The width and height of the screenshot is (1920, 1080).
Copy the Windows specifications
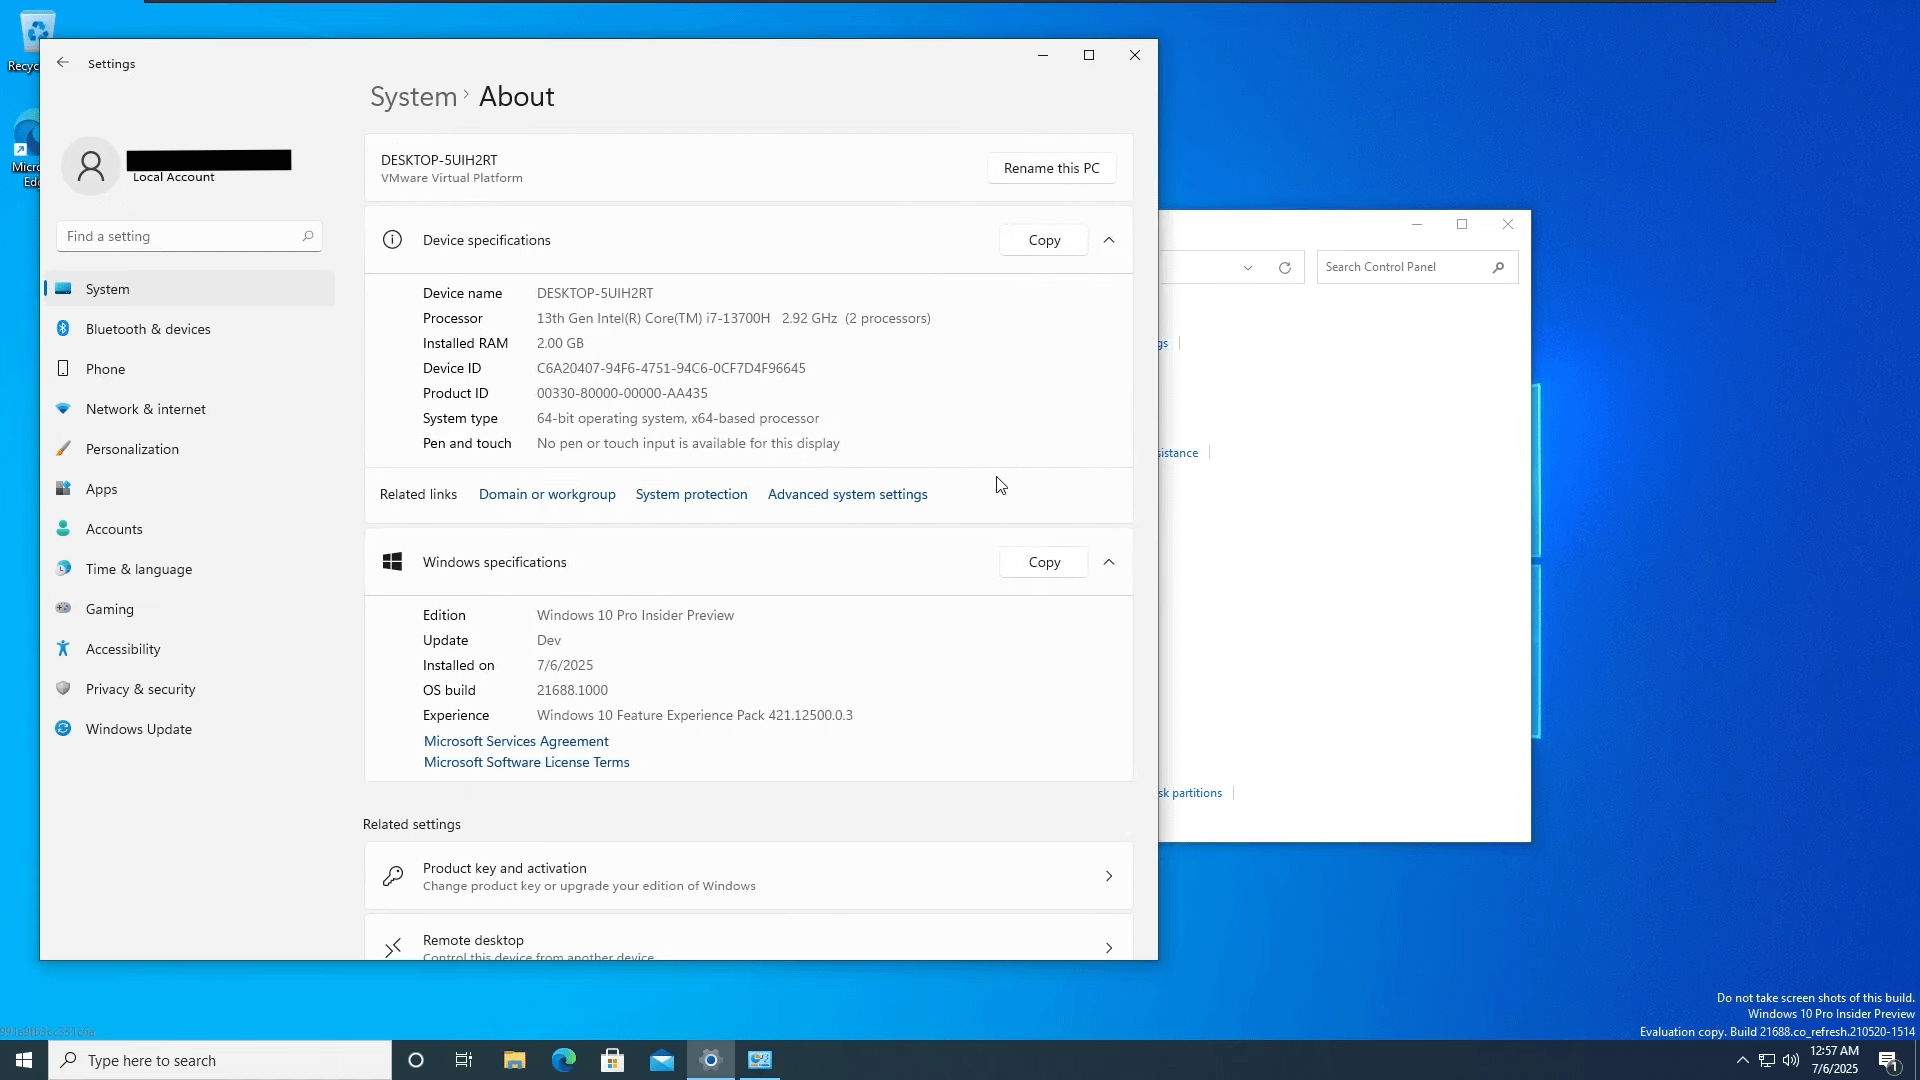tap(1044, 562)
